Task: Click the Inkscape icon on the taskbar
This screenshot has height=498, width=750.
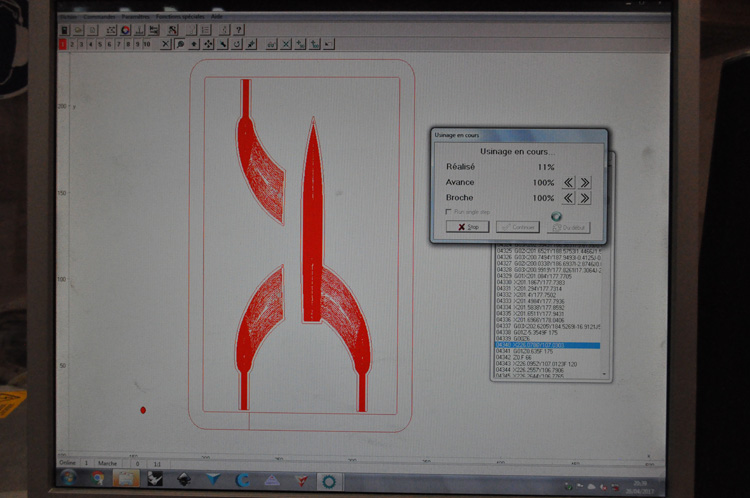Action: [x=184, y=479]
